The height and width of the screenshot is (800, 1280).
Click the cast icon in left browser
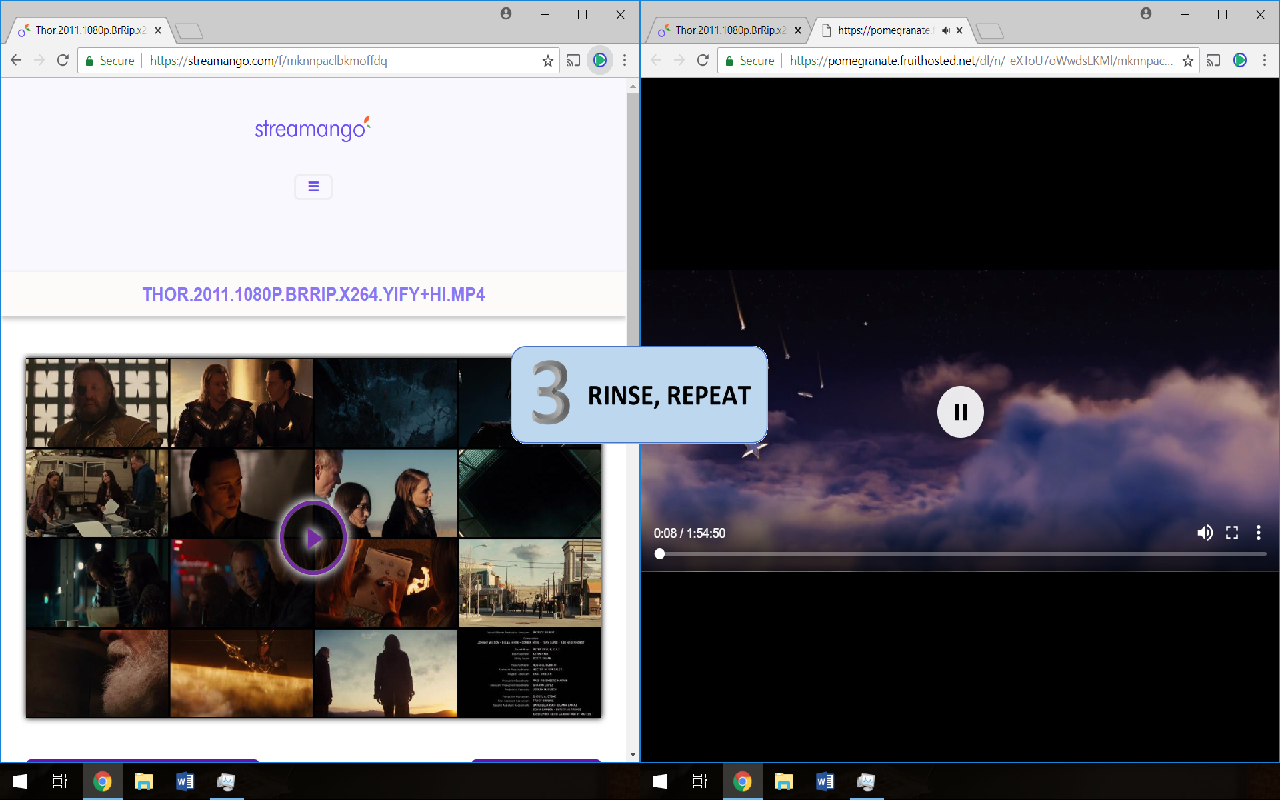[x=574, y=61]
